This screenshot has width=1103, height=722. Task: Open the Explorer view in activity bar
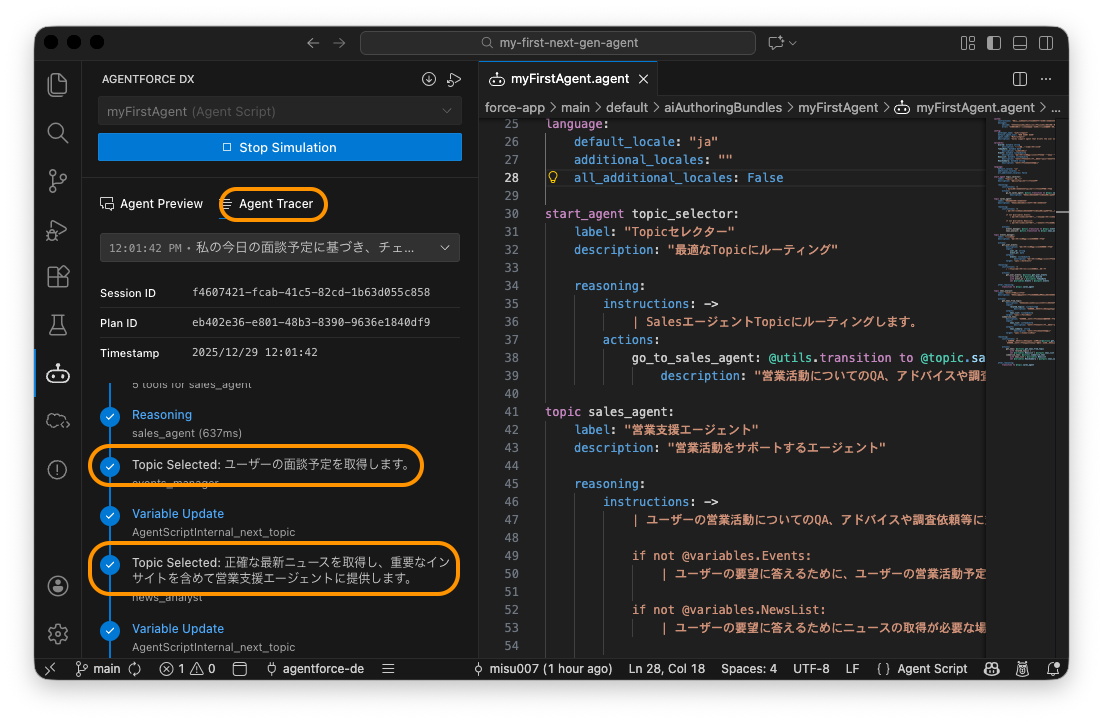pos(58,84)
